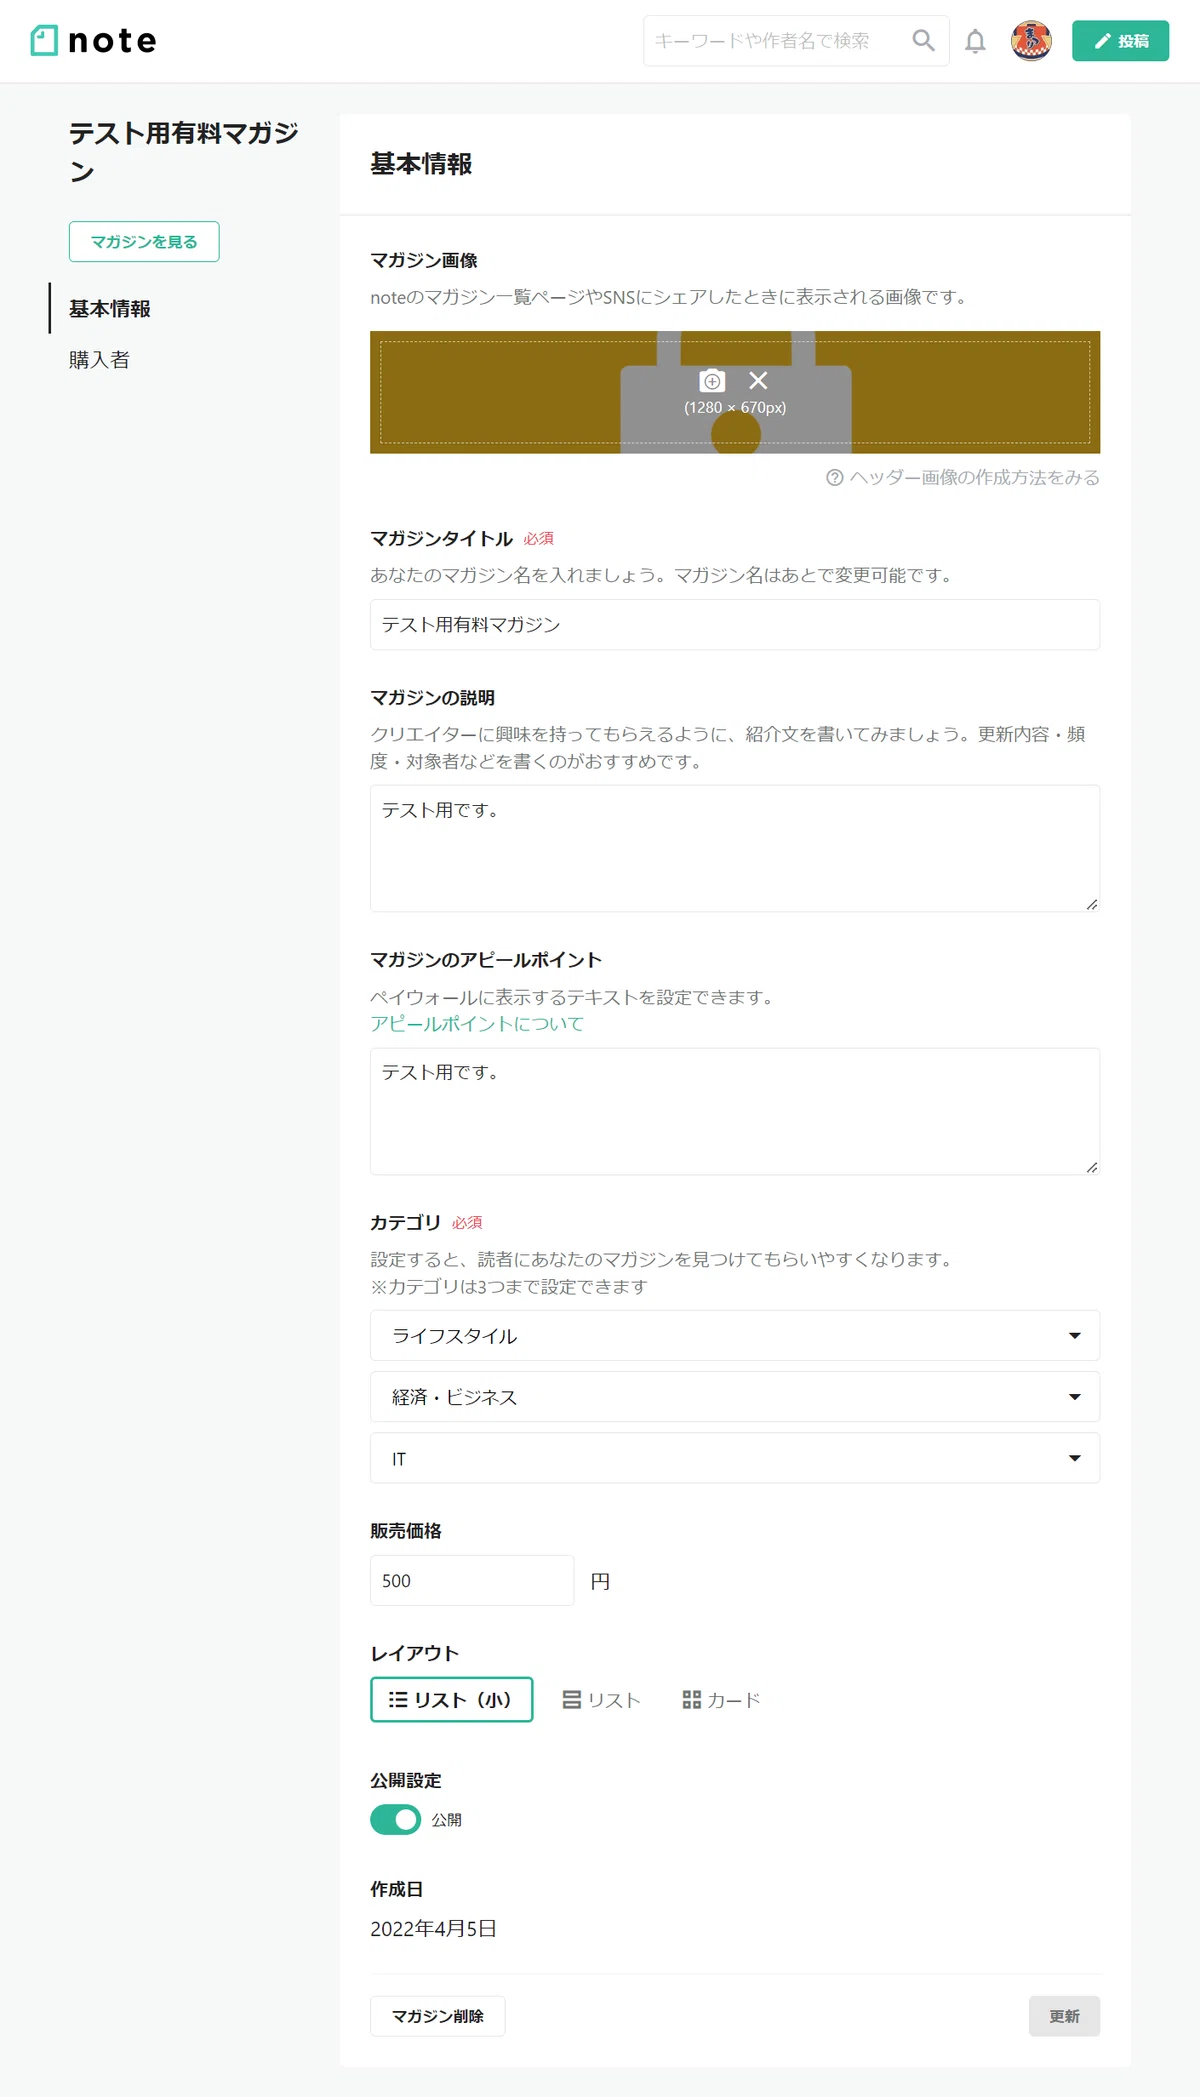Click マガジンを見る button
Screen dimensions: 1200x2097
[144, 242]
